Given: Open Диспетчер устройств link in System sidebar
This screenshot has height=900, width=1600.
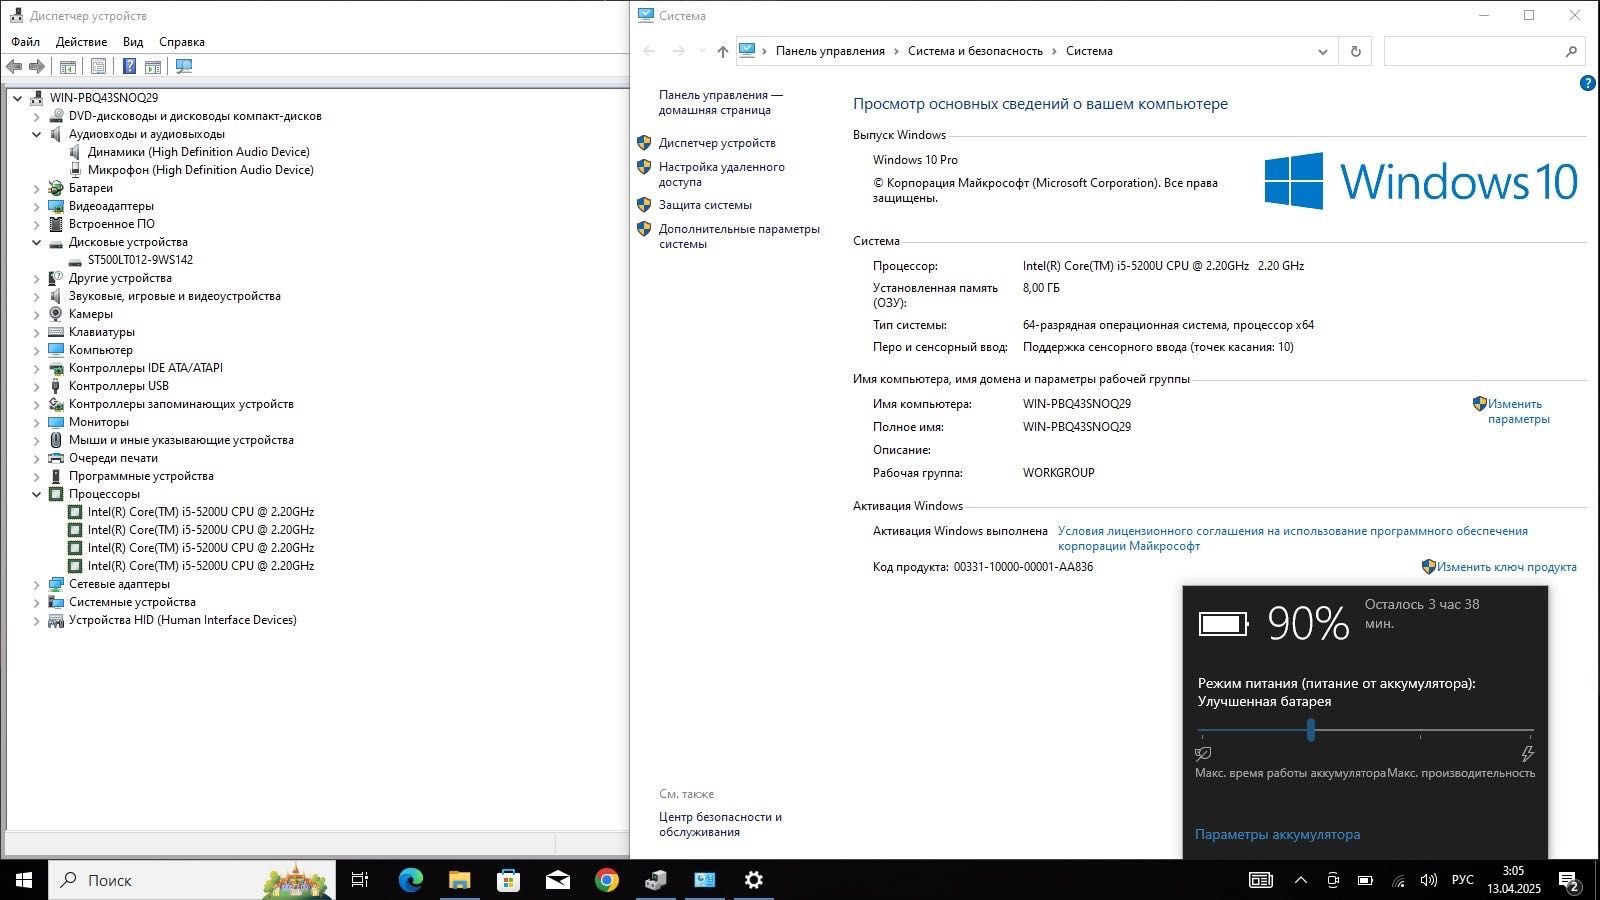Looking at the screenshot, I should 717,143.
